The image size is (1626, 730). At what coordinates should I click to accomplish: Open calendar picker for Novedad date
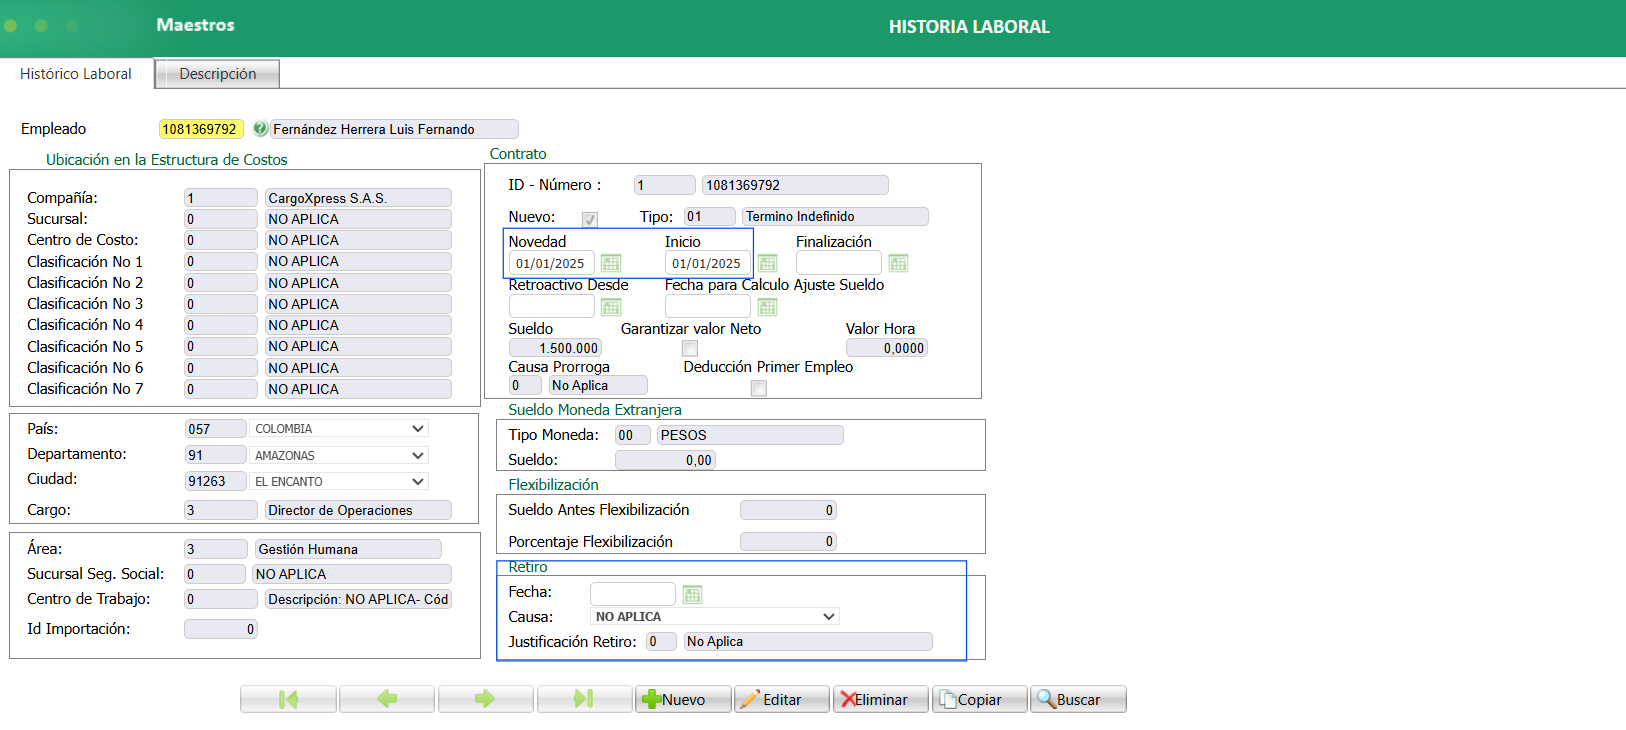coord(611,263)
